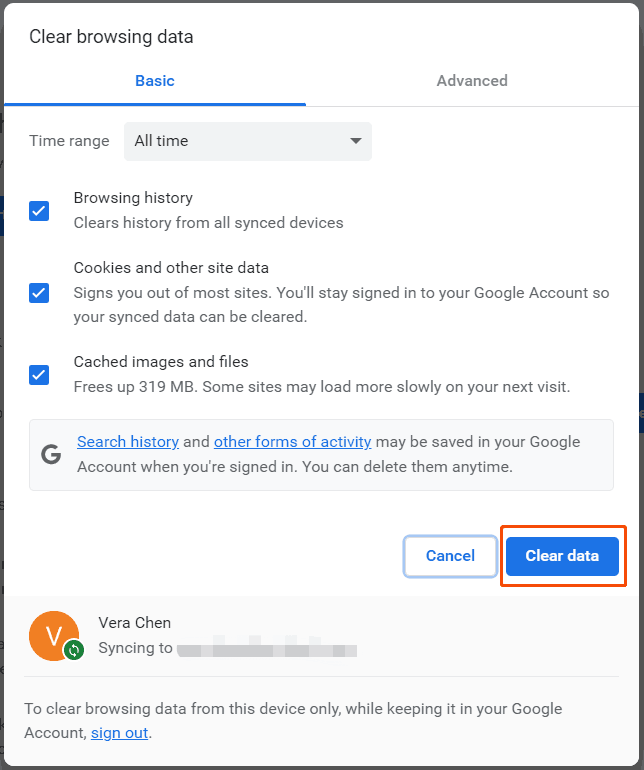The width and height of the screenshot is (644, 770).
Task: Click the sign out link
Action: coord(119,733)
